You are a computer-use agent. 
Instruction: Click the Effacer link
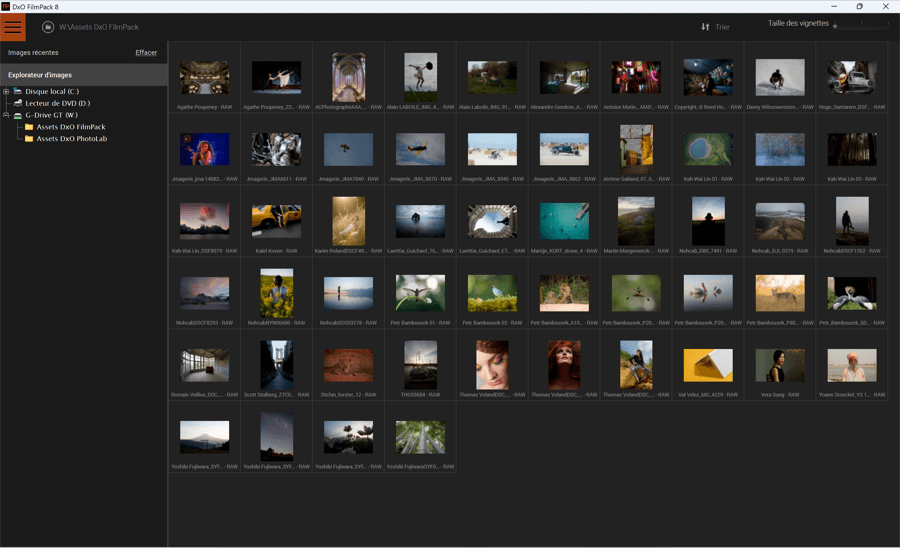click(146, 52)
